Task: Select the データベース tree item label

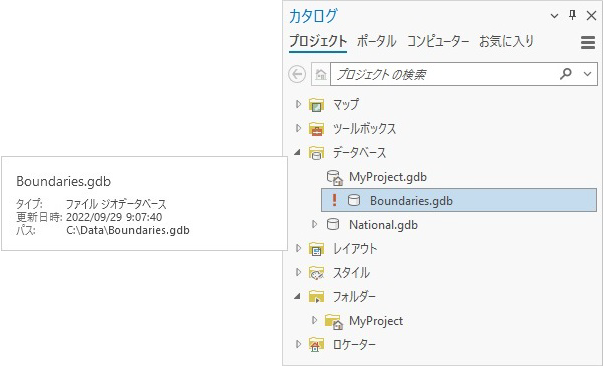Action: (359, 153)
